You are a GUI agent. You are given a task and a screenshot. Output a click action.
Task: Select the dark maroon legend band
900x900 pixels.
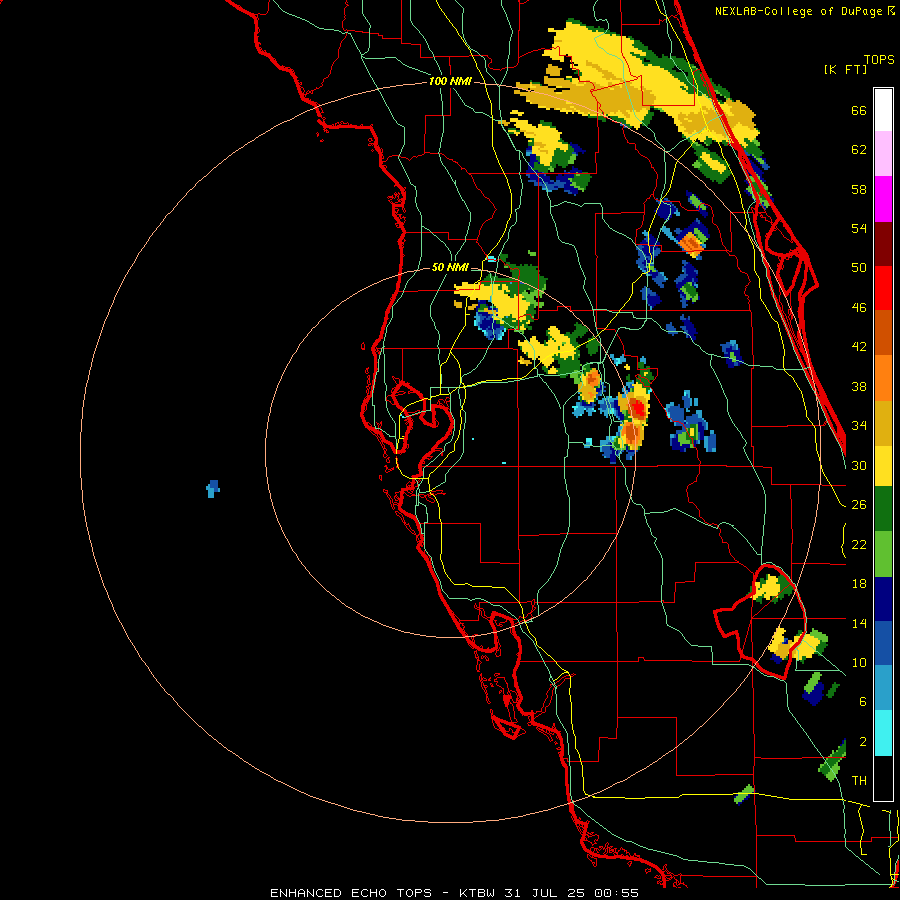point(883,244)
